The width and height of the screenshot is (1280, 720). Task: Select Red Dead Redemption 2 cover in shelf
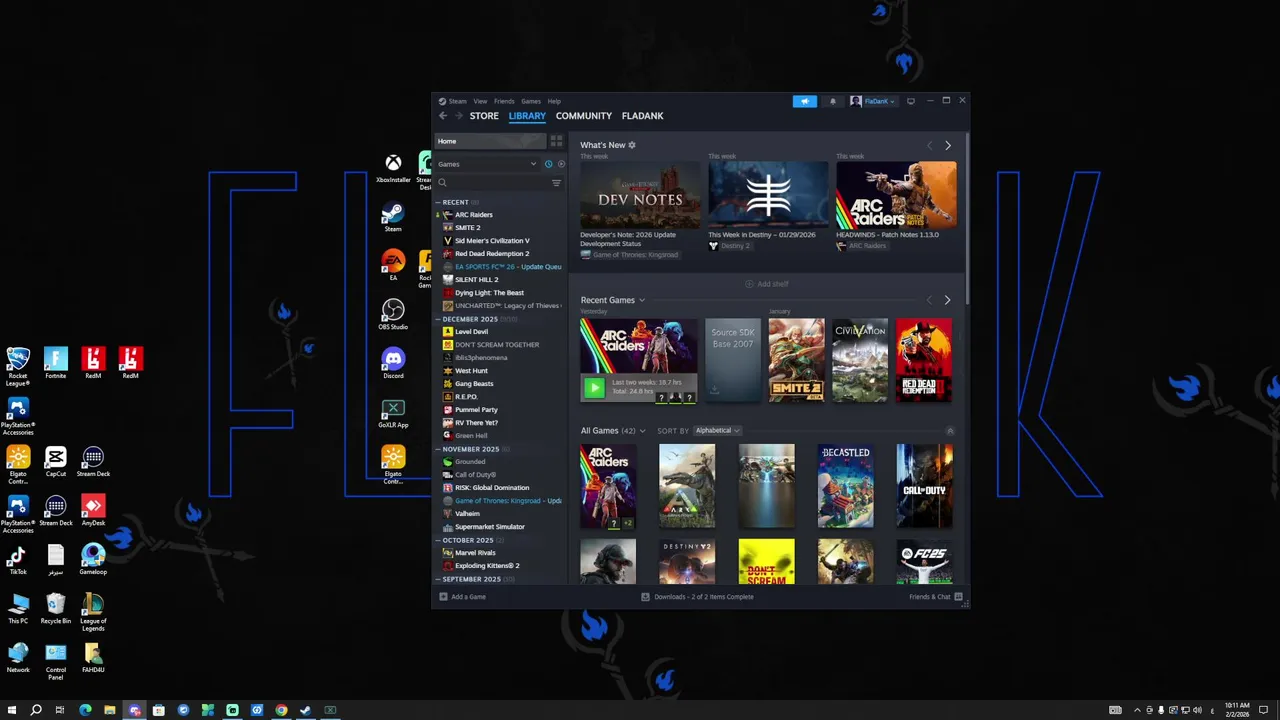pyautogui.click(x=924, y=361)
